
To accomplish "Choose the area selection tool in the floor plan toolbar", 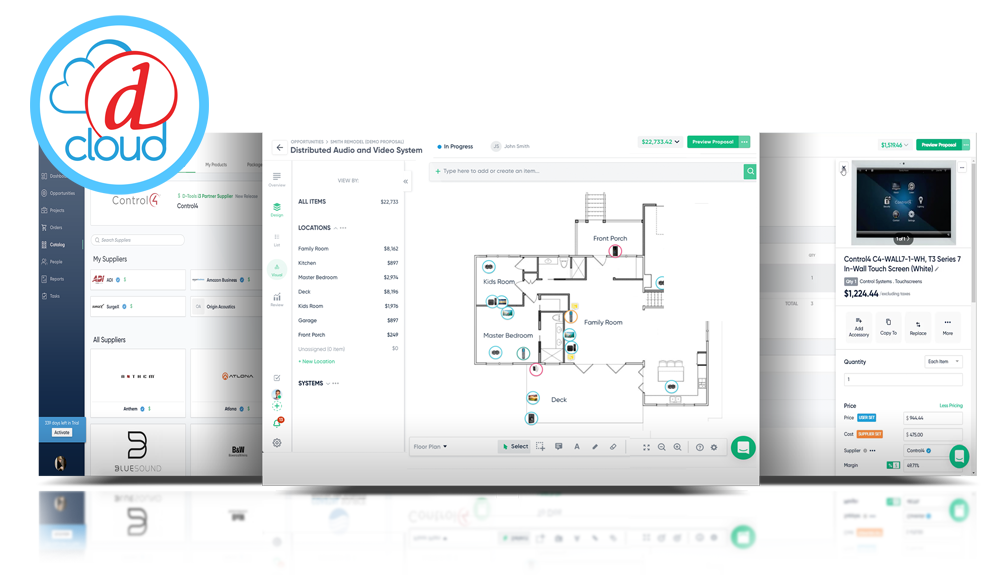I will [x=540, y=447].
